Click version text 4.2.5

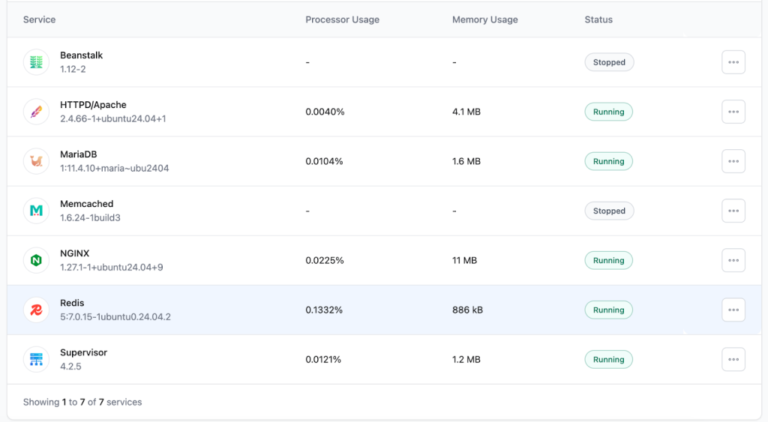(x=71, y=366)
